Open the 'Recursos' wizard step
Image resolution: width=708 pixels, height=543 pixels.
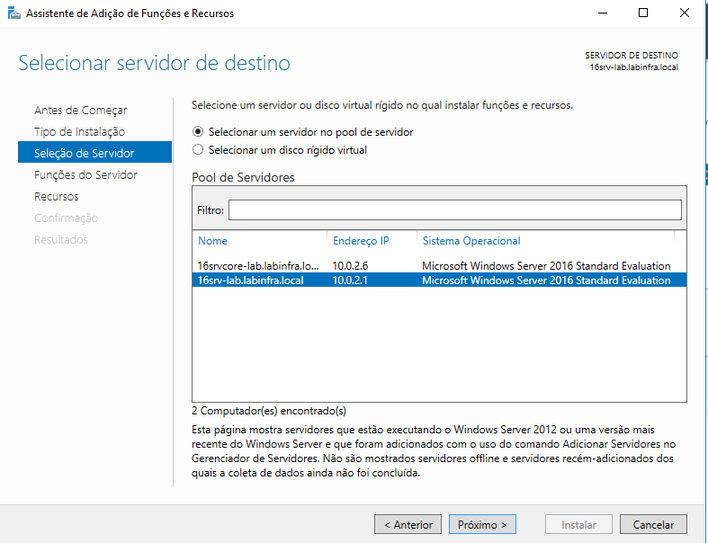56,196
